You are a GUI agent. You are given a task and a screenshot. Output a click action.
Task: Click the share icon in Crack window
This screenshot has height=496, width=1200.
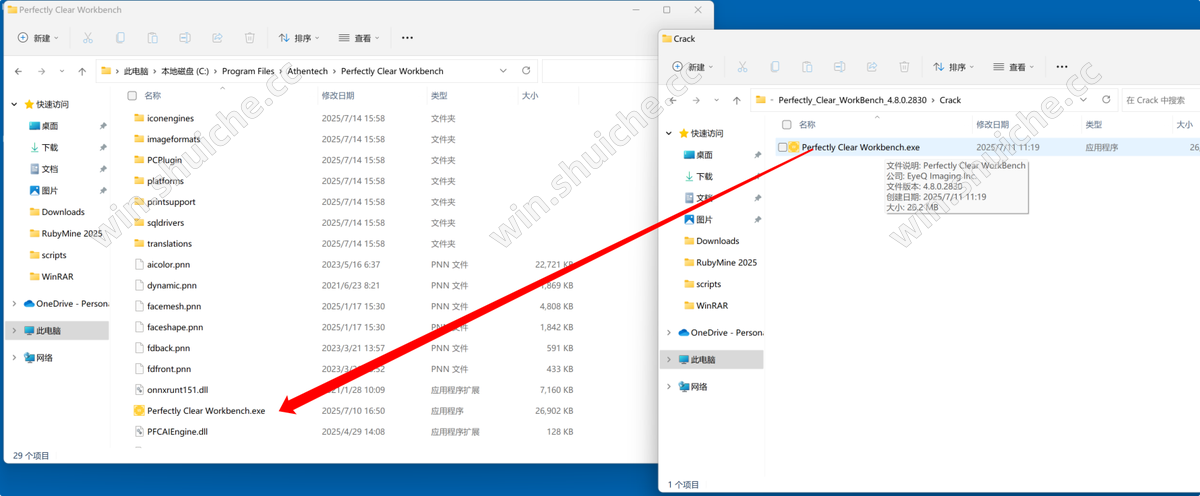coord(872,67)
